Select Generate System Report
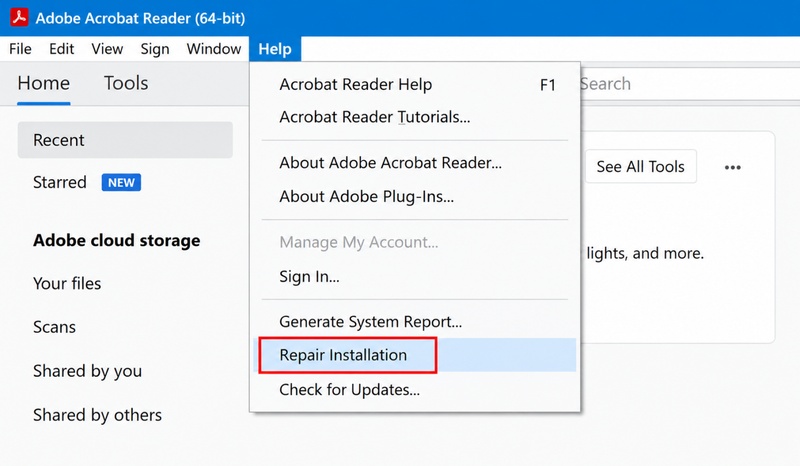800x466 pixels. coord(415,322)
